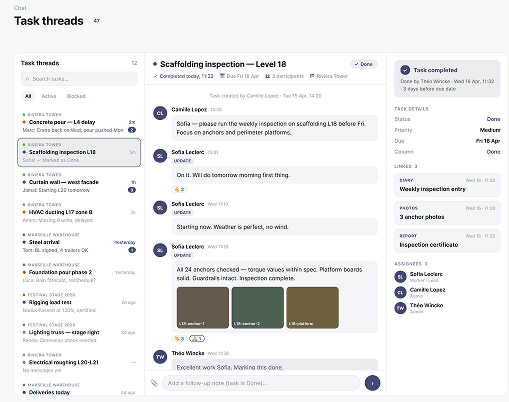Image resolution: width=509 pixels, height=402 pixels.
Task: Open Scaffolding inspection L18 thread
Action: click(79, 152)
